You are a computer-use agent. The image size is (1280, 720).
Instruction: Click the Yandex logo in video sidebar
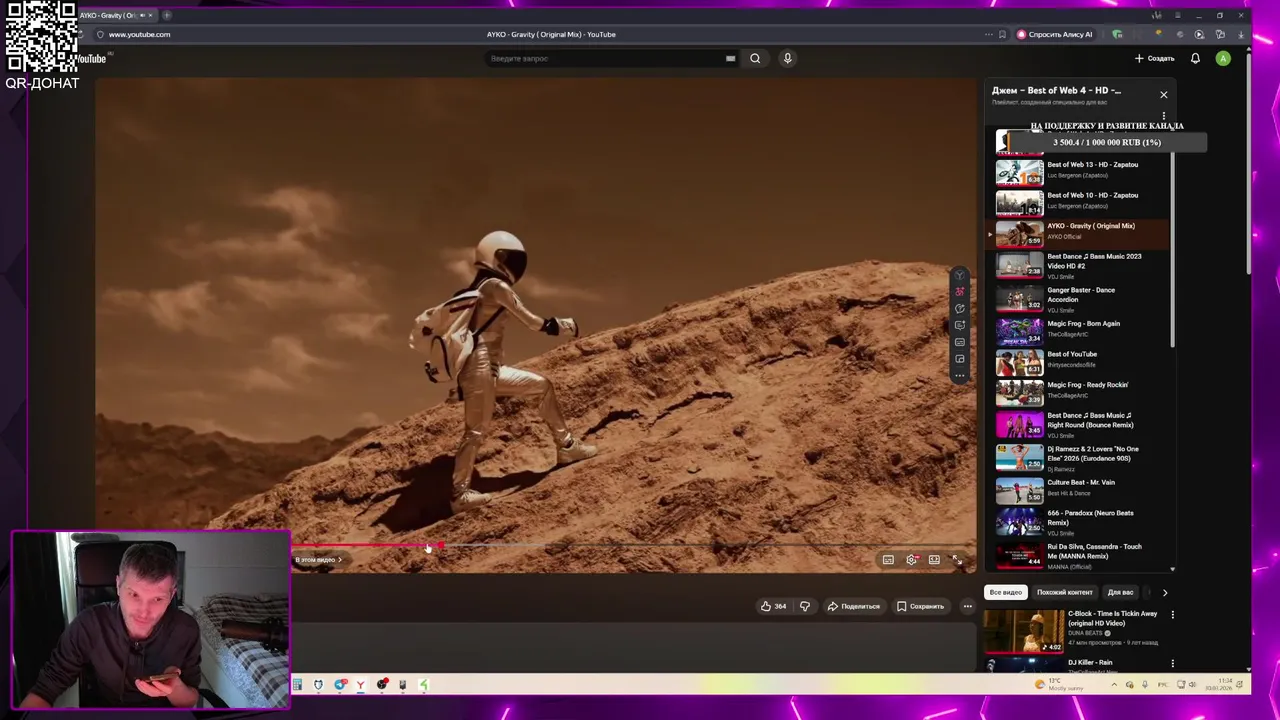[960, 275]
